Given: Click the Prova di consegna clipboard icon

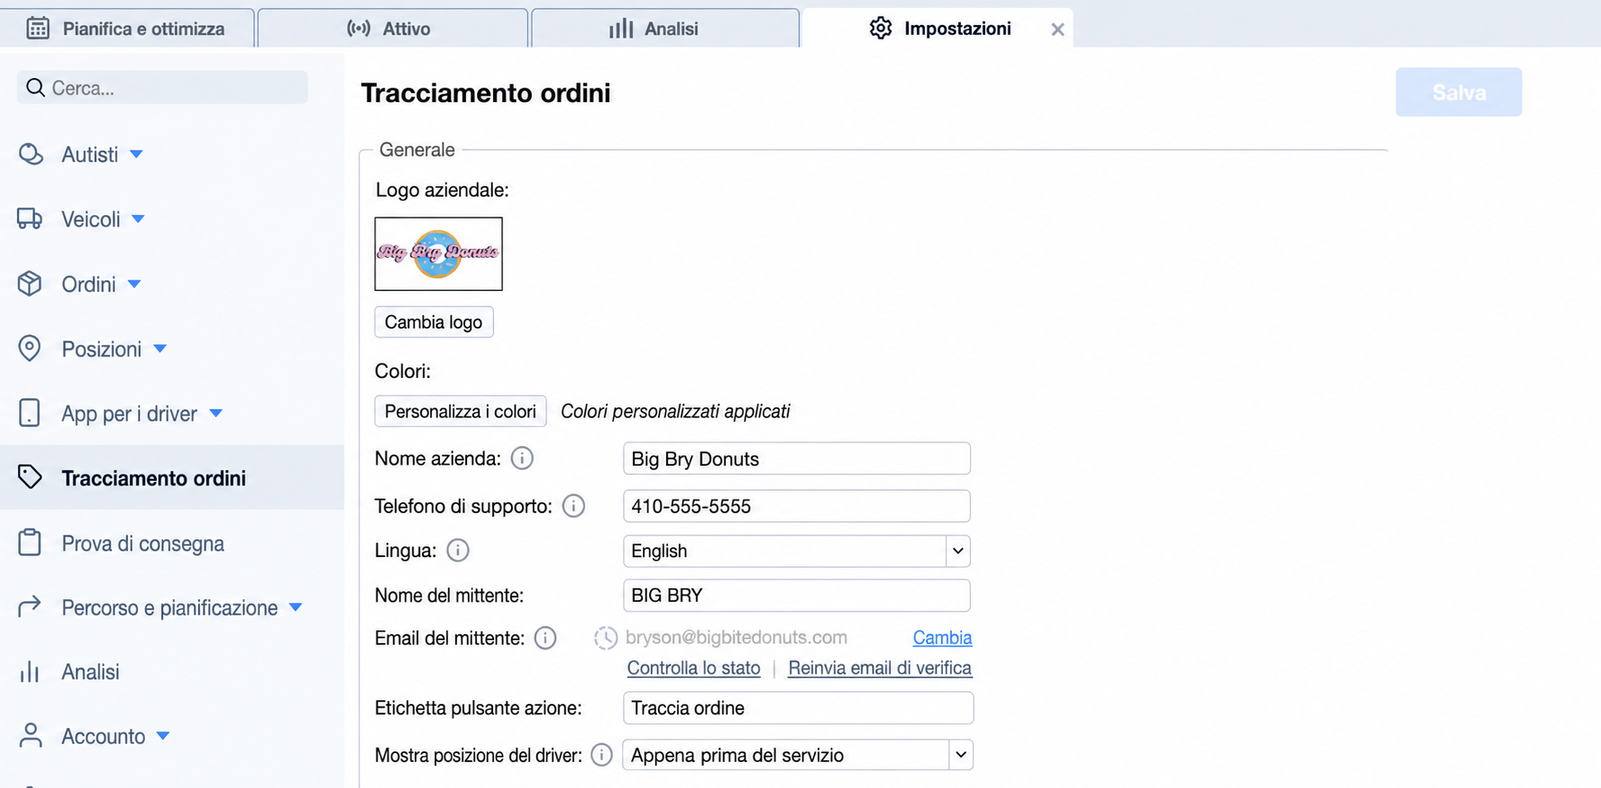Looking at the screenshot, I should [x=30, y=542].
